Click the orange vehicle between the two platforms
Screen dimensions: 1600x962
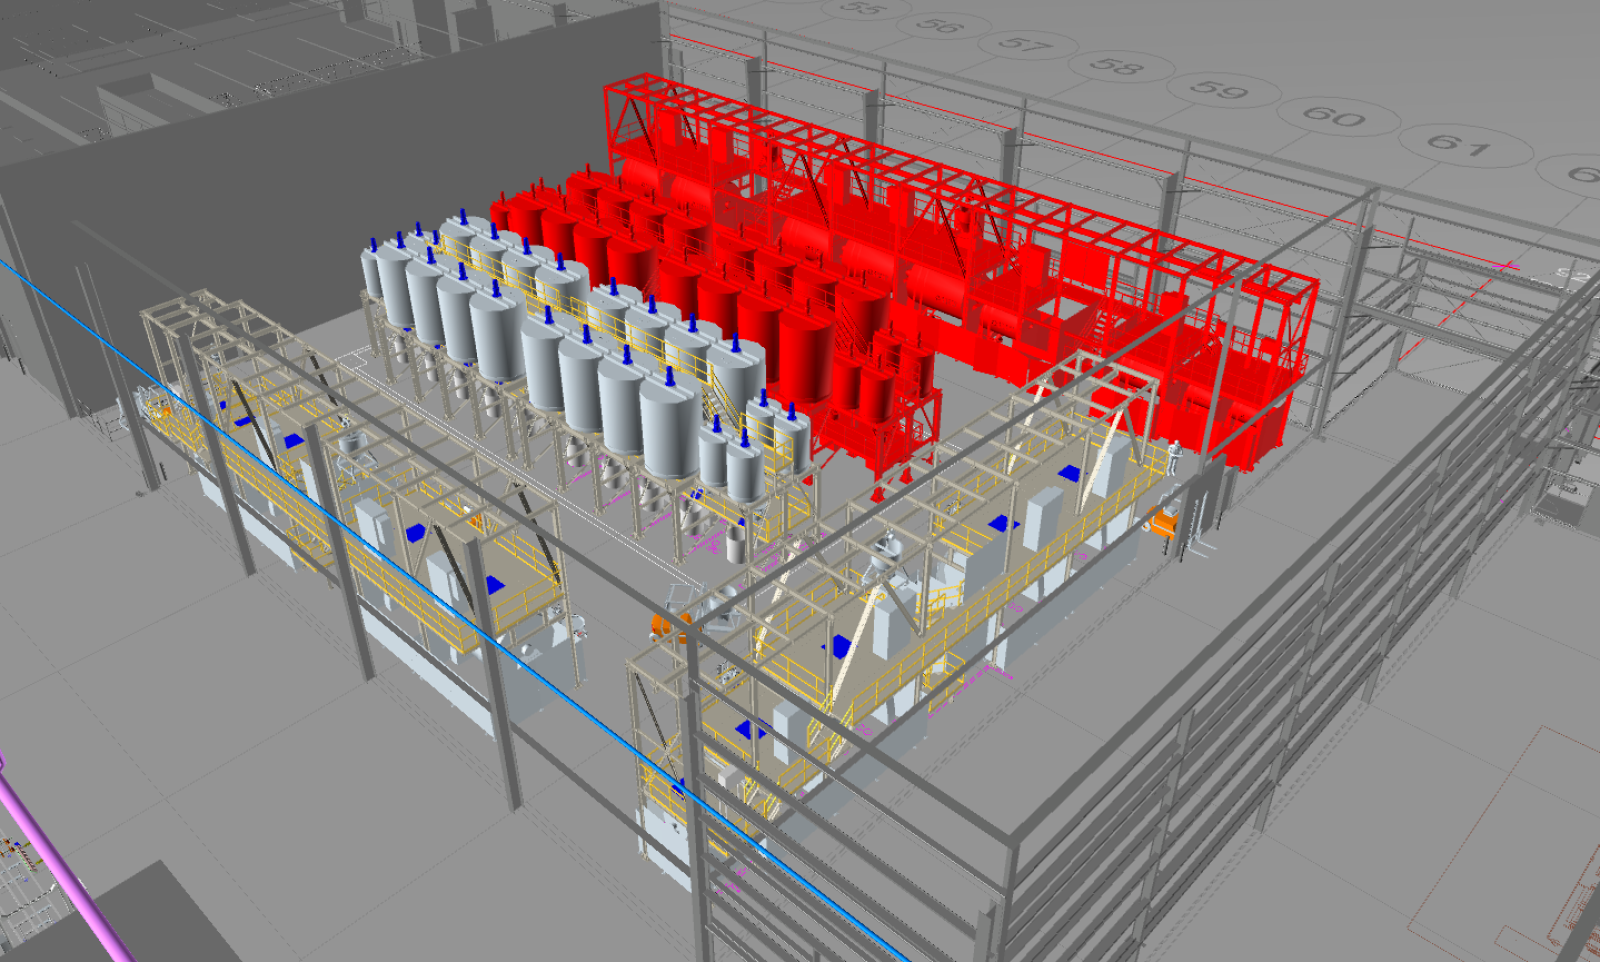click(x=664, y=626)
